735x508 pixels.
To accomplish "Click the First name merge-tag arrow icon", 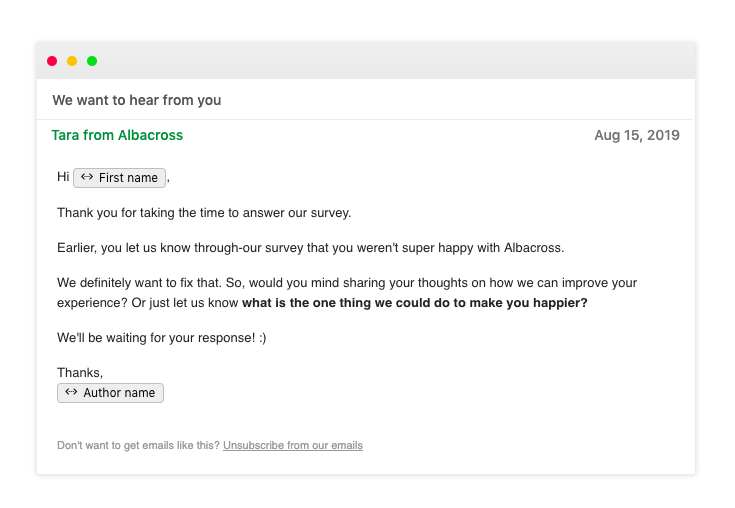I will pos(87,177).
